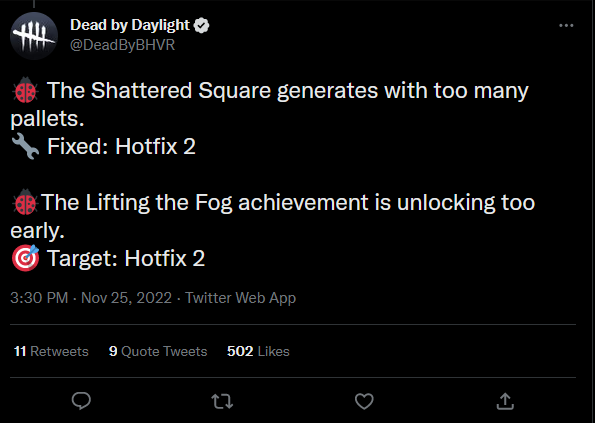
Task: Like the tweet with the heart icon
Action: pos(364,401)
